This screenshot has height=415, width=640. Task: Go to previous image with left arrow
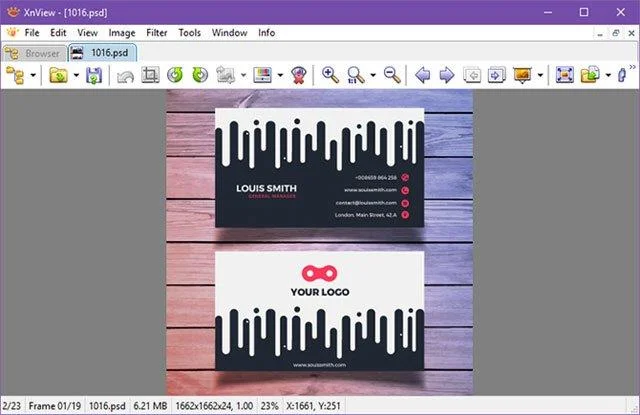click(x=422, y=75)
